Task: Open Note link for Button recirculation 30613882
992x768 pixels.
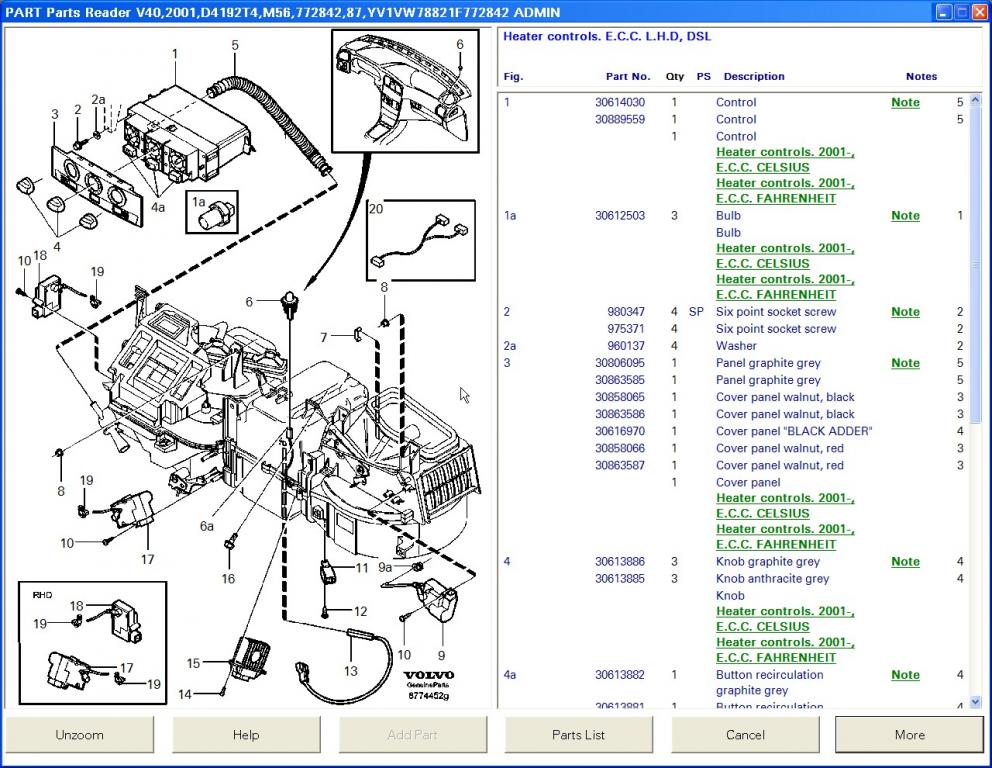Action: click(x=905, y=674)
